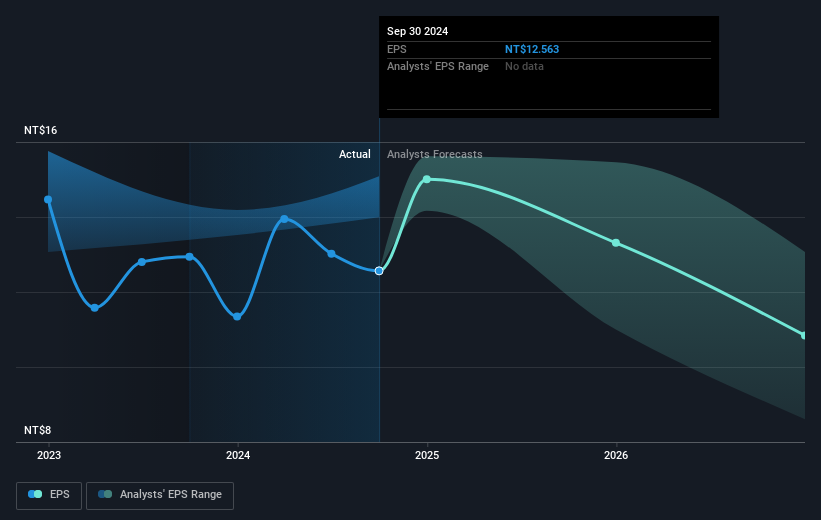
Task: Click the tooltip Analysts' EPS Range row label
Action: [438, 67]
